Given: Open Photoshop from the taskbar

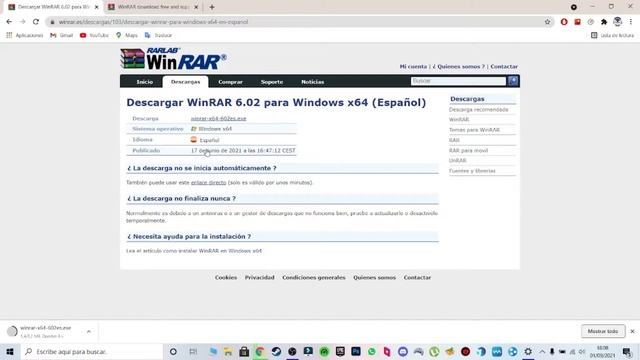Looking at the screenshot, I should pos(356,351).
